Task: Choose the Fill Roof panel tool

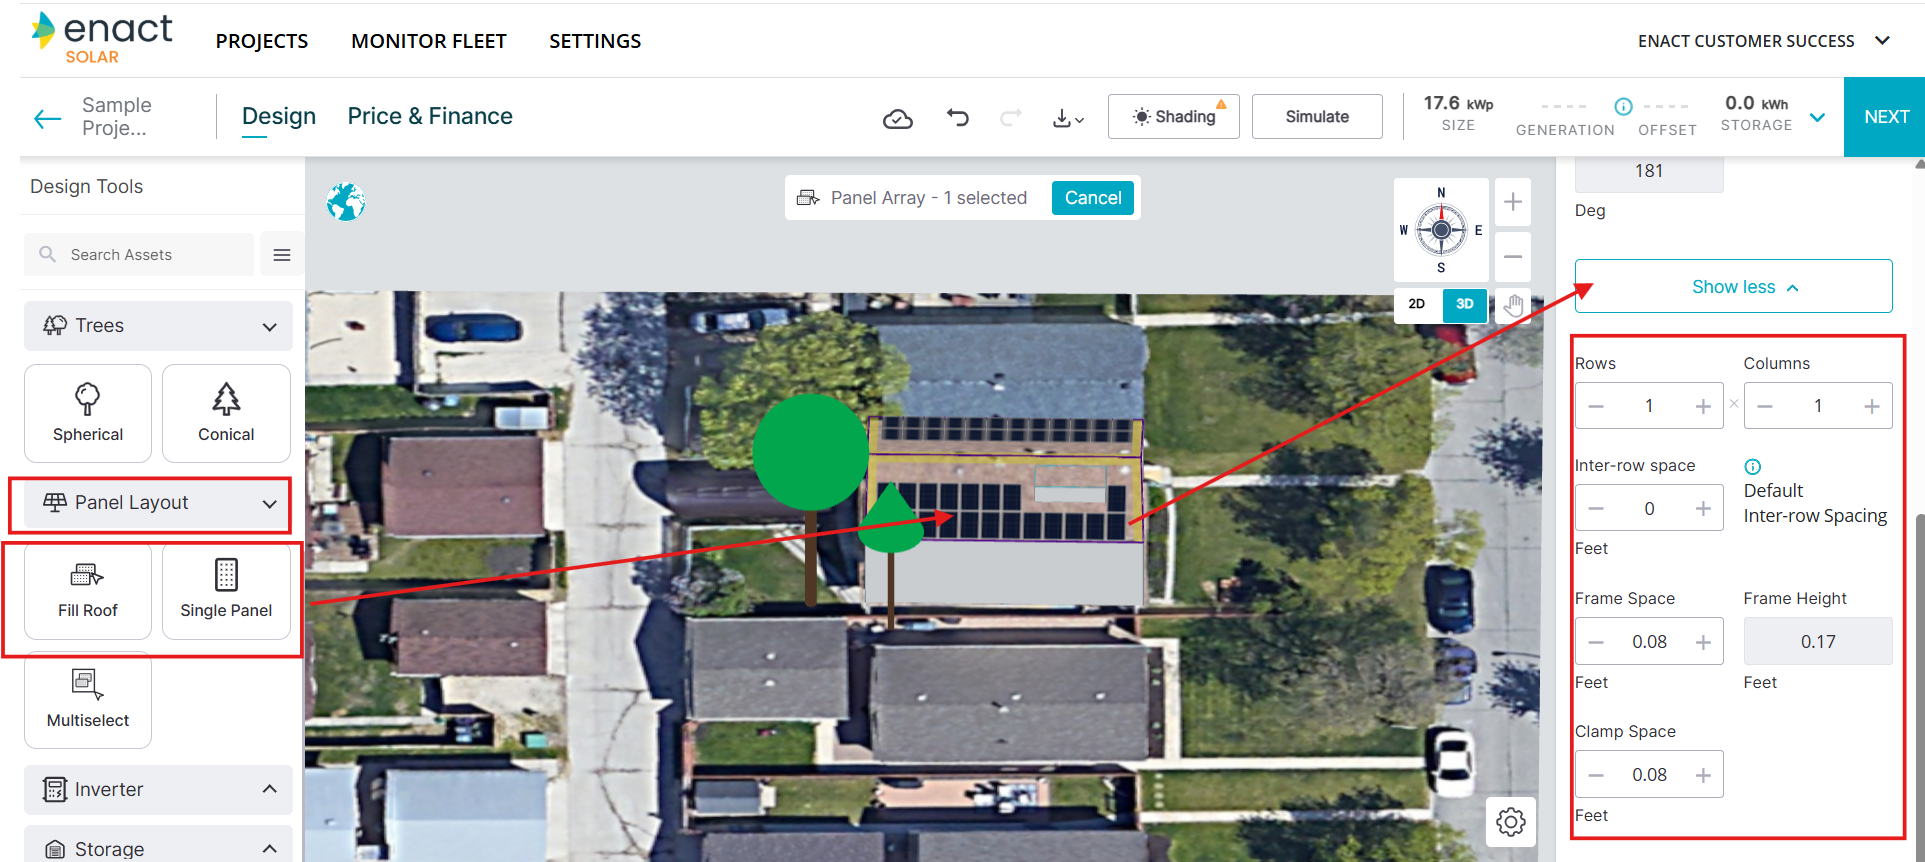Action: point(88,590)
